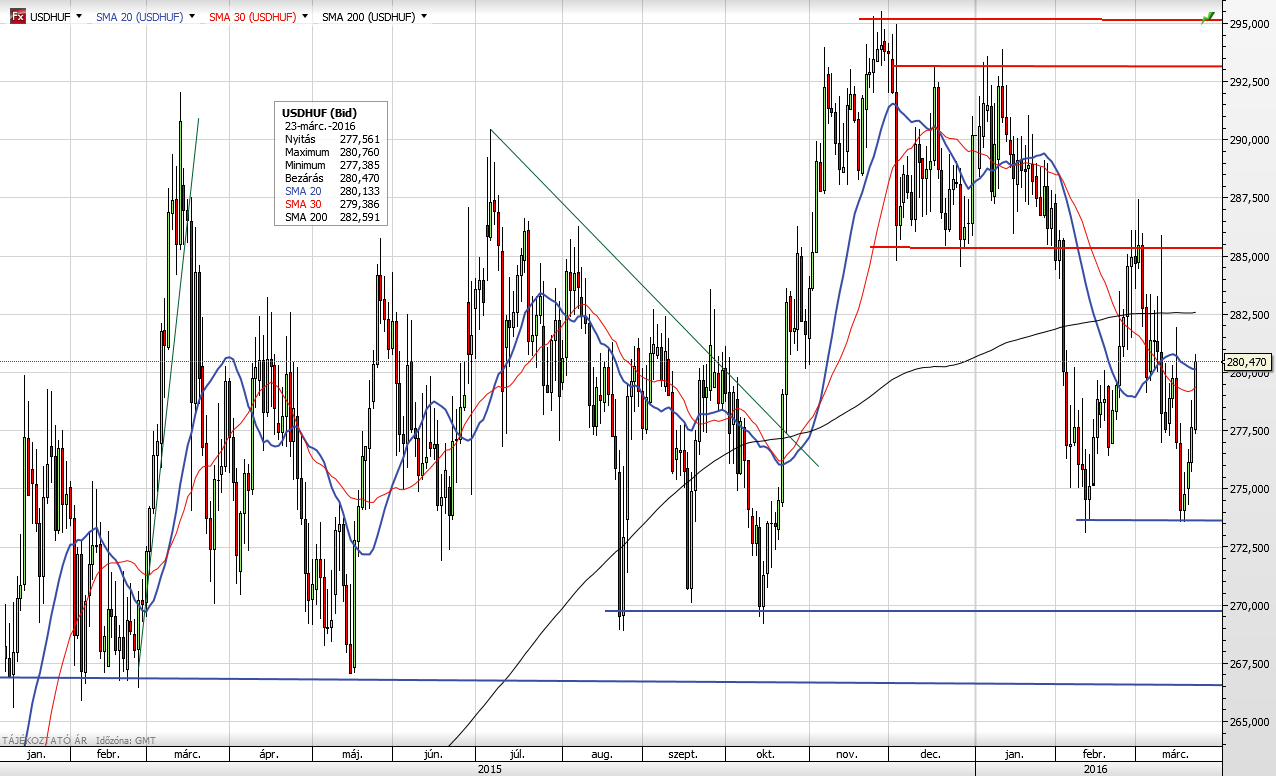Image resolution: width=1276 pixels, height=776 pixels.
Task: Click the 2015 year label on time axis
Action: pos(489,768)
